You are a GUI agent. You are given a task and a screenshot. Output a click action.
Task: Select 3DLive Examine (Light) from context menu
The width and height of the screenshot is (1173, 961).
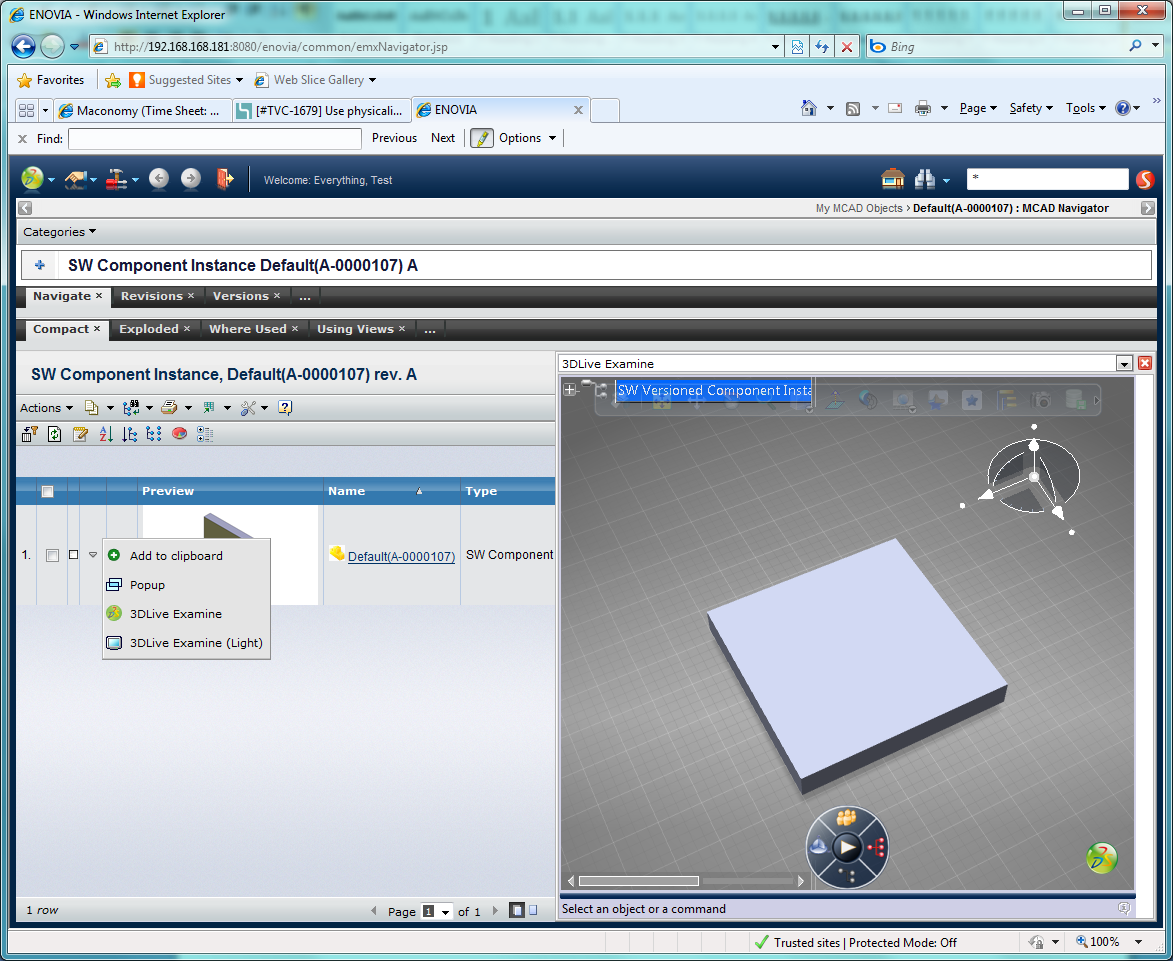coord(196,643)
